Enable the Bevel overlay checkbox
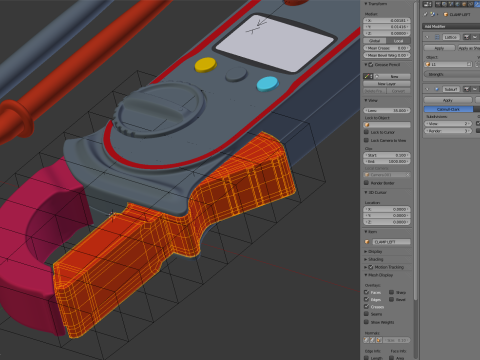This screenshot has width=480, height=360. click(392, 299)
